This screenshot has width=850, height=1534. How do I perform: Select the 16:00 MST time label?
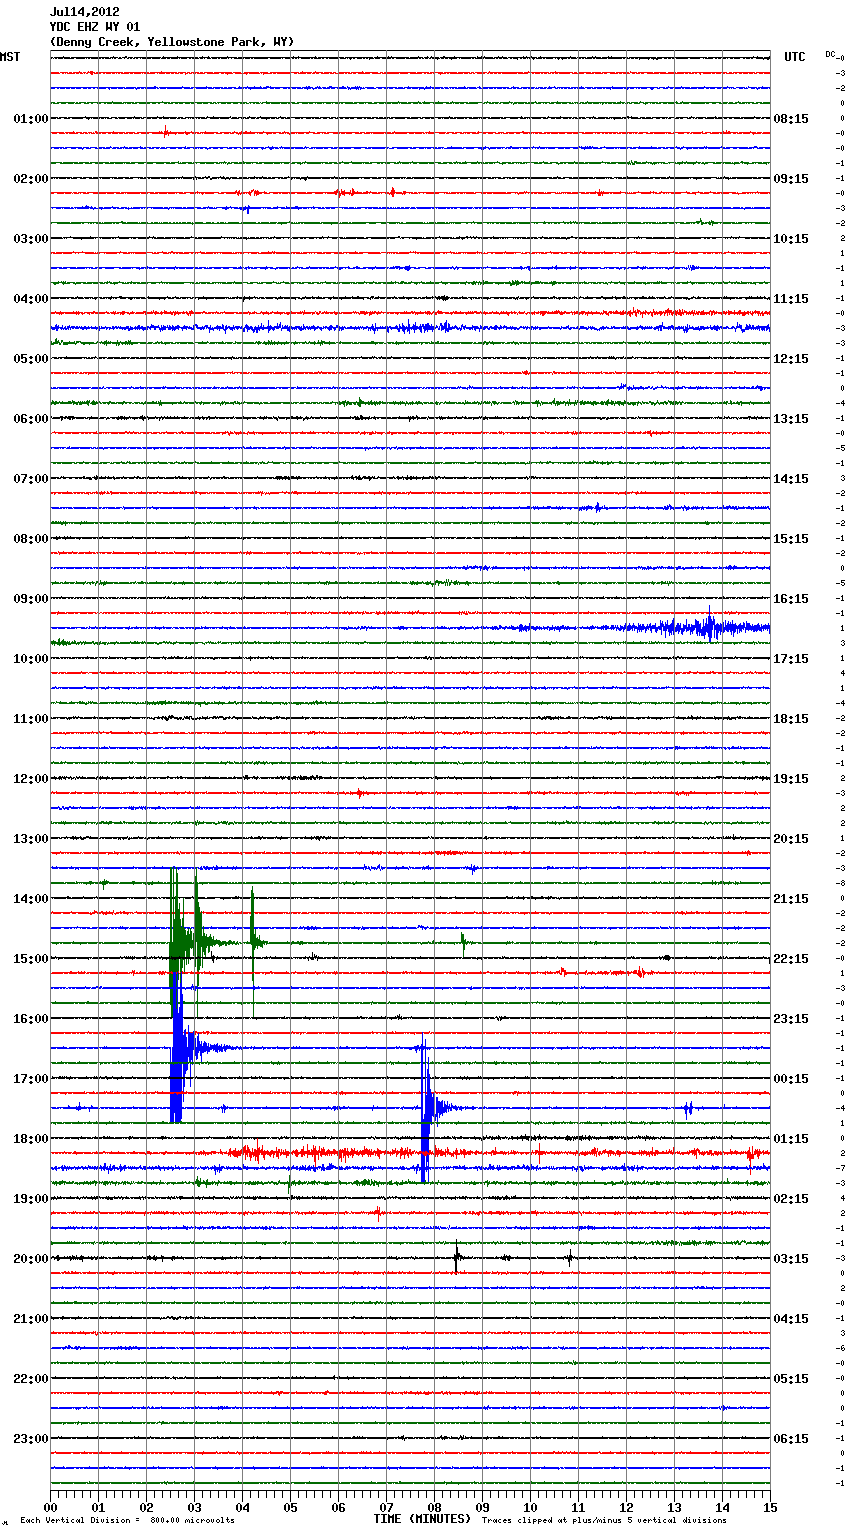point(31,1019)
